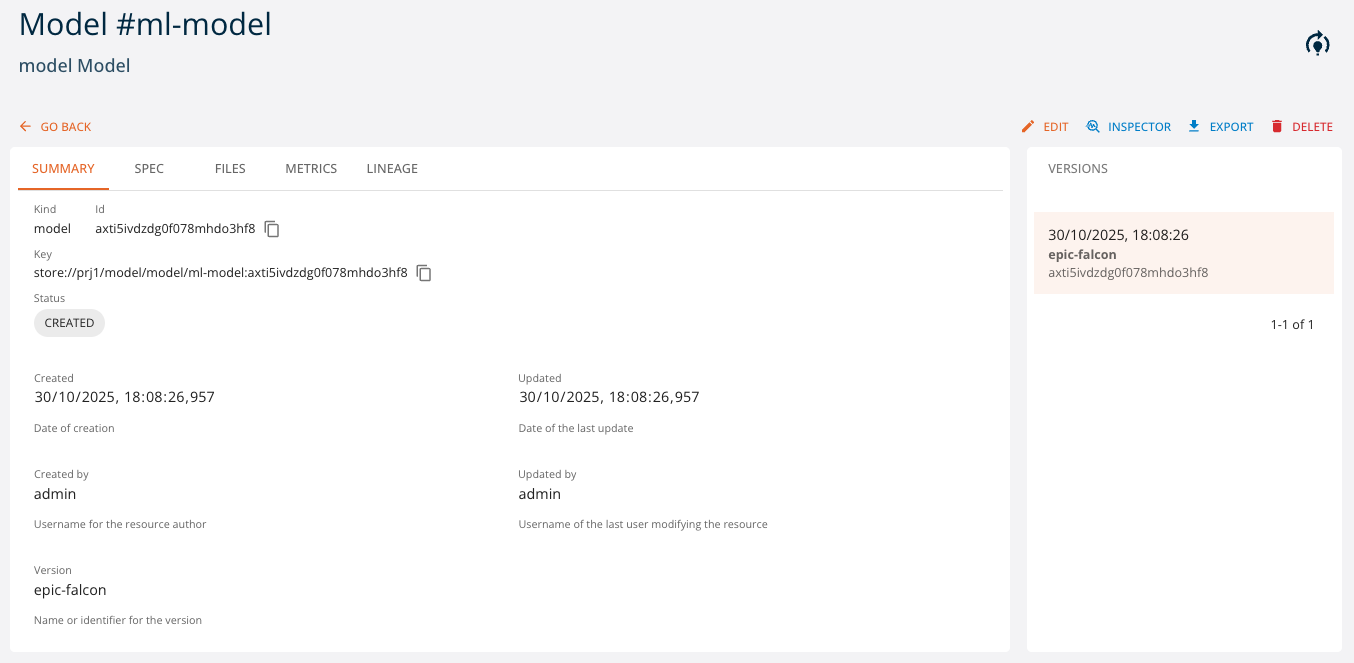Select the epic-falcon version entry
This screenshot has height=663, width=1354.
(x=1183, y=253)
